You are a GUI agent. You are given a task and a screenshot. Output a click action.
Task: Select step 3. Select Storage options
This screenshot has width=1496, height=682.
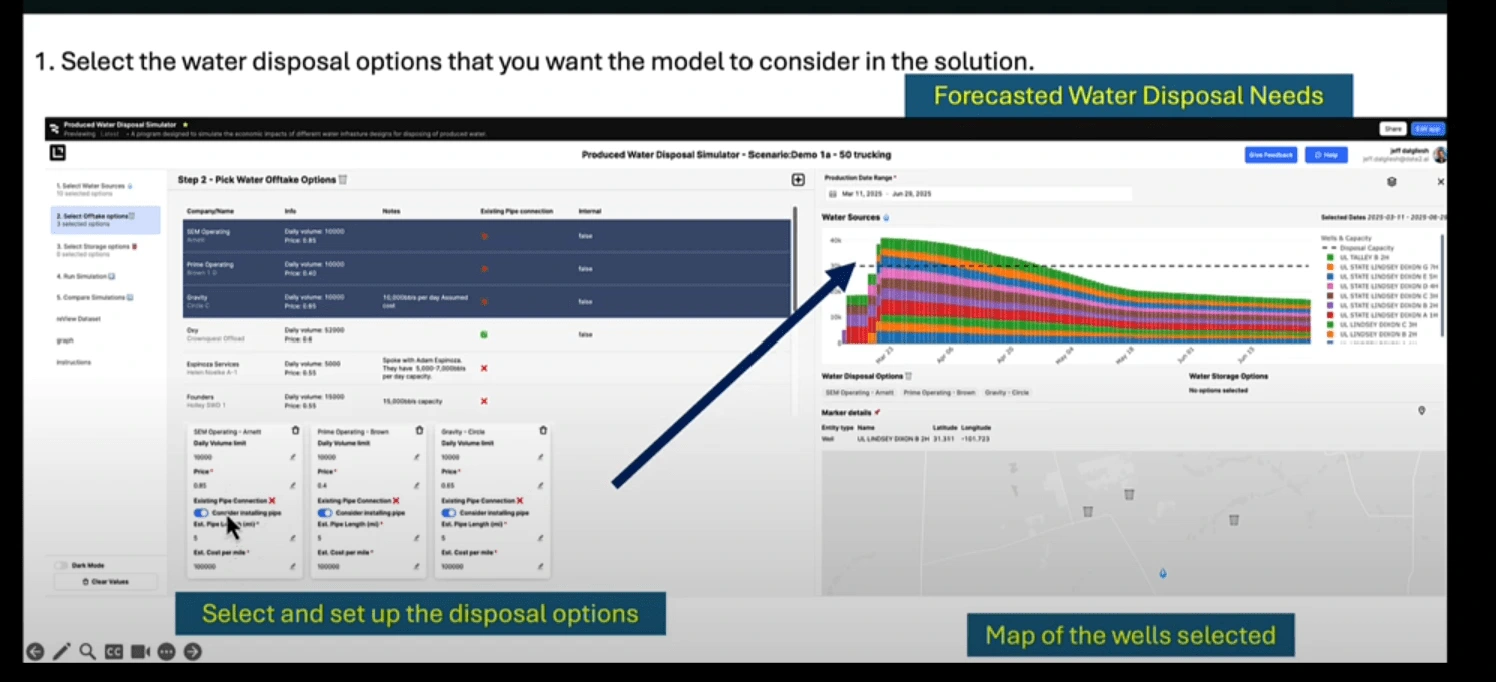104,249
